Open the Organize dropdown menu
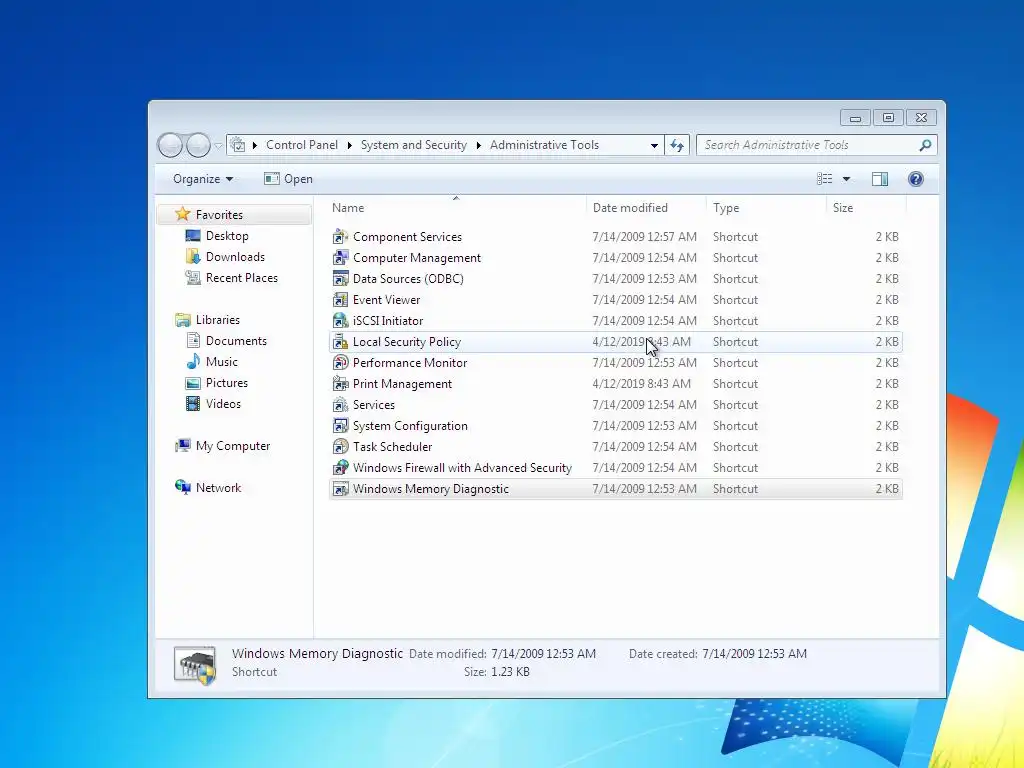The image size is (1024, 768). click(x=202, y=179)
